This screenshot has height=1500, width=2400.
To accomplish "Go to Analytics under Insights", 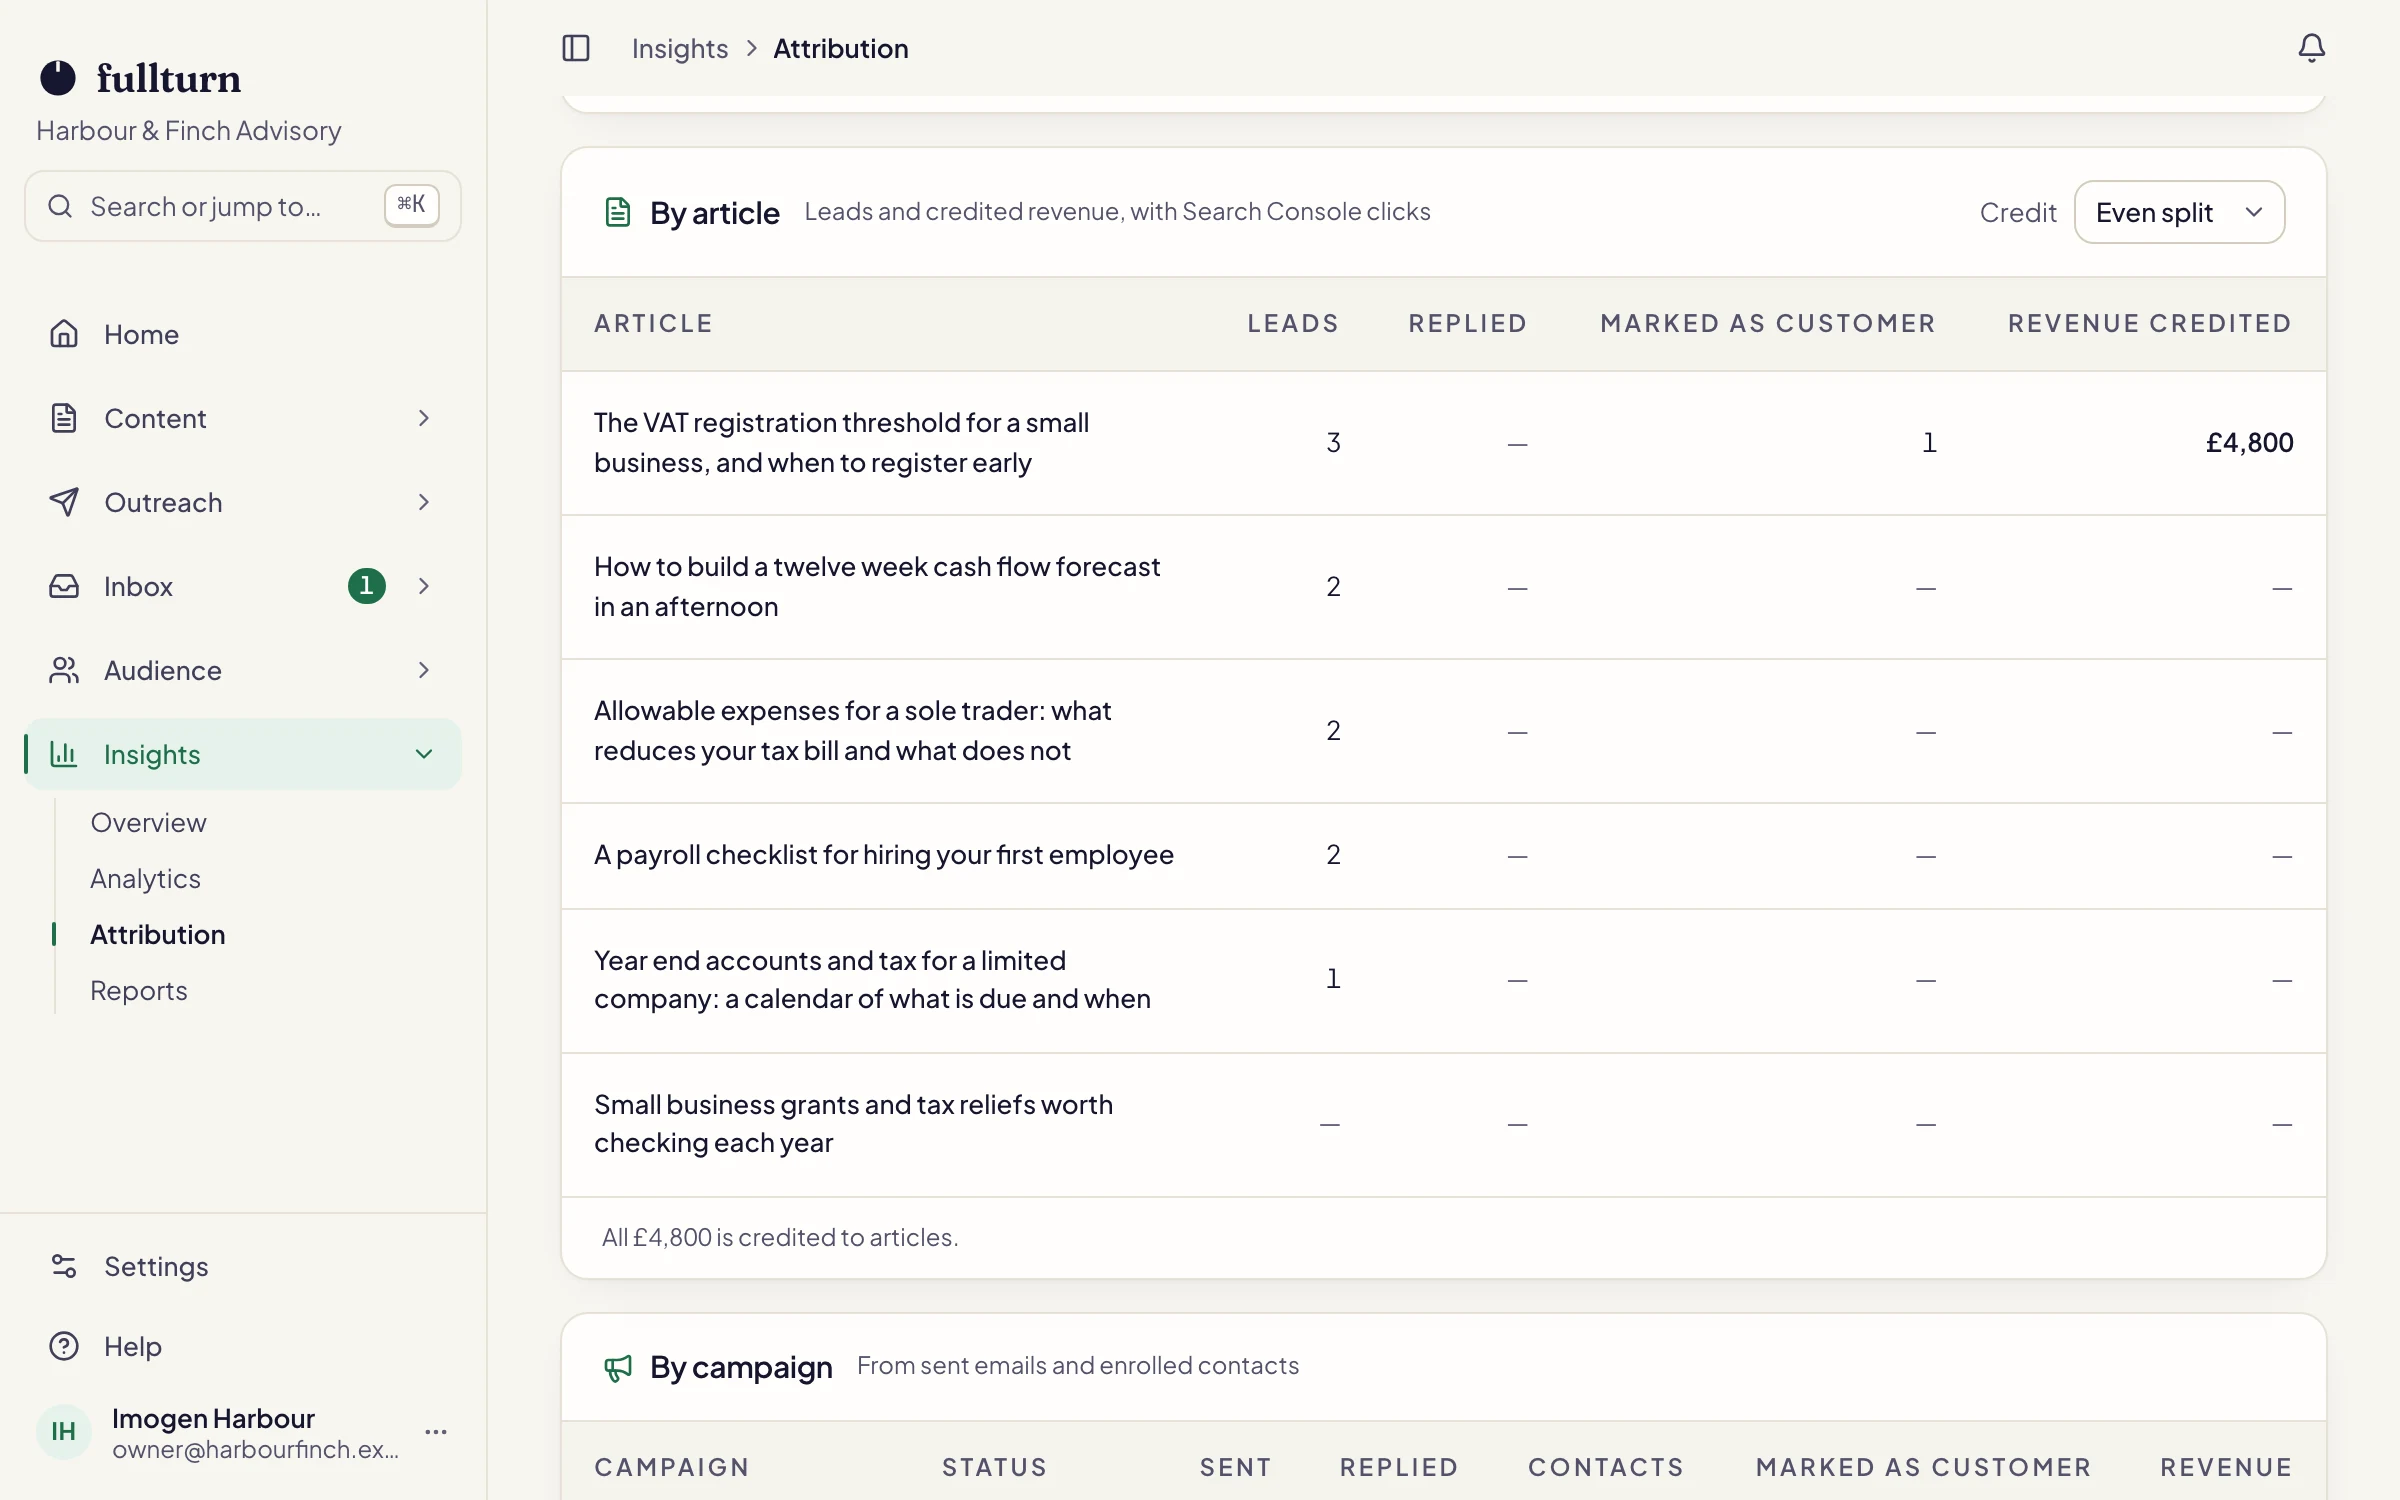I will pyautogui.click(x=145, y=878).
